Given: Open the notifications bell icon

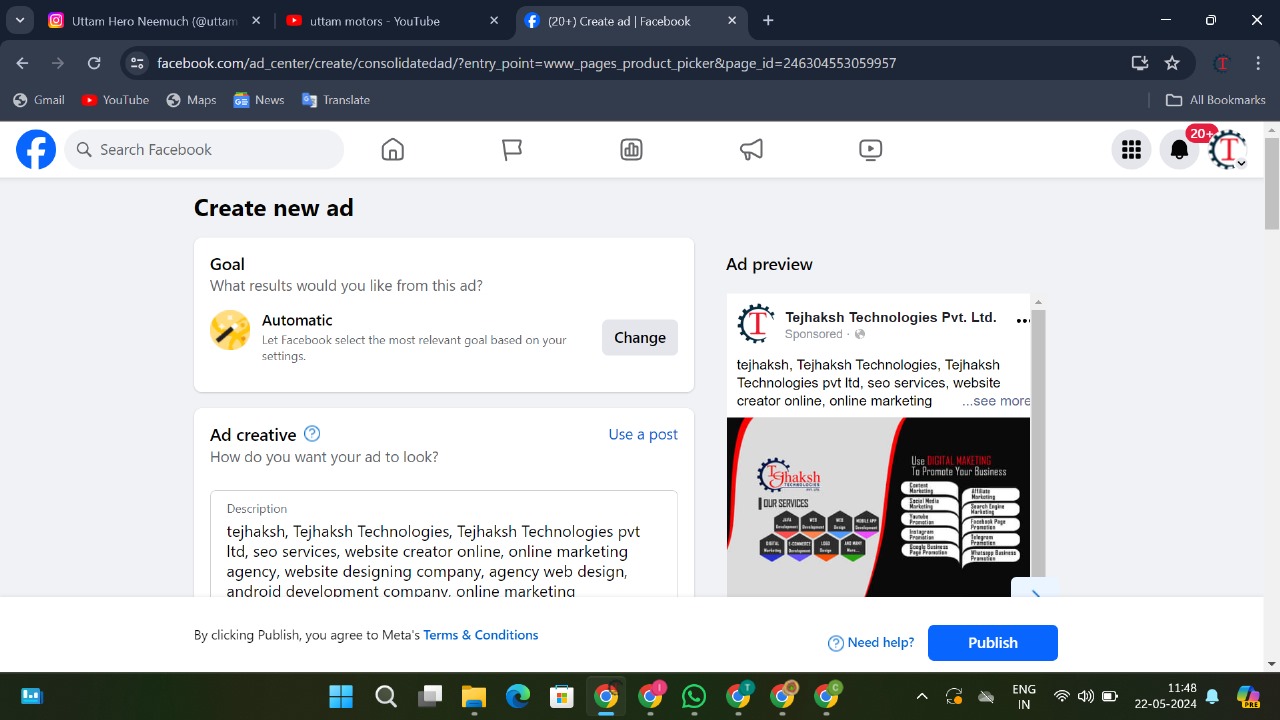Looking at the screenshot, I should tap(1180, 150).
